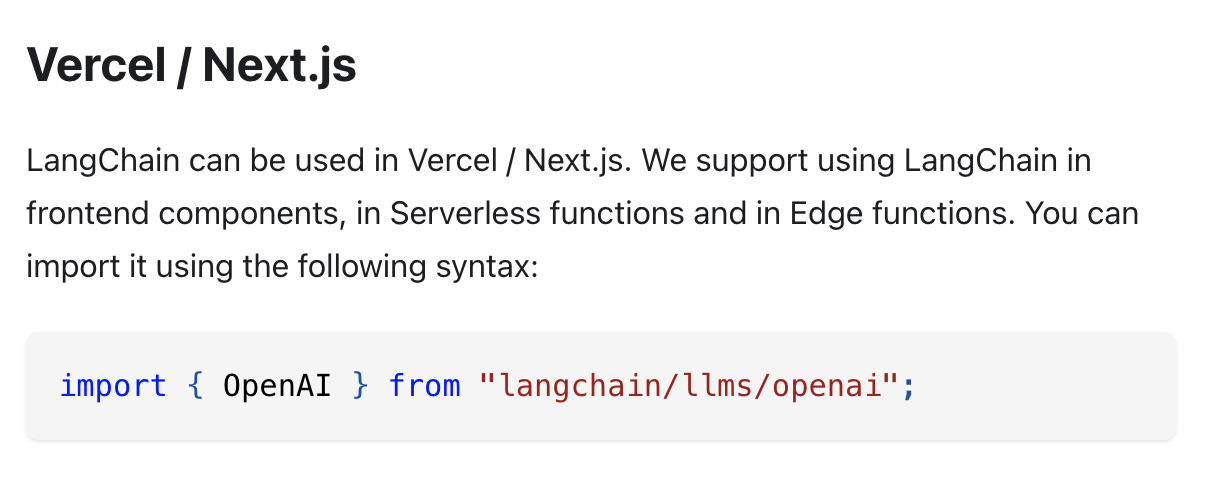Click the word "support" in the paragraph

(x=752, y=160)
